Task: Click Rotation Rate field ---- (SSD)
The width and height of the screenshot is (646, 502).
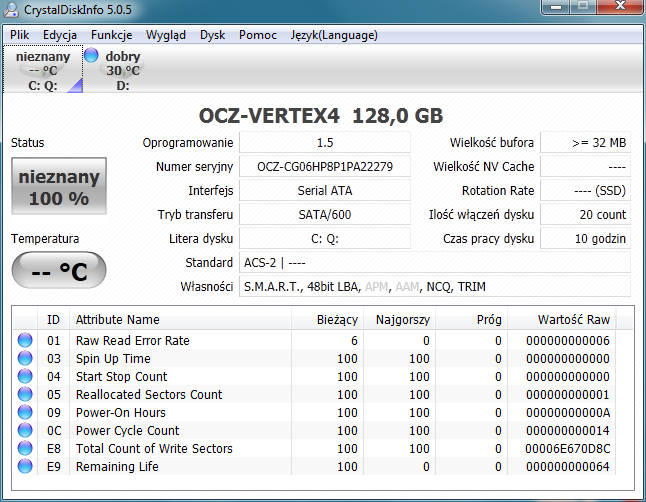Action: click(585, 190)
